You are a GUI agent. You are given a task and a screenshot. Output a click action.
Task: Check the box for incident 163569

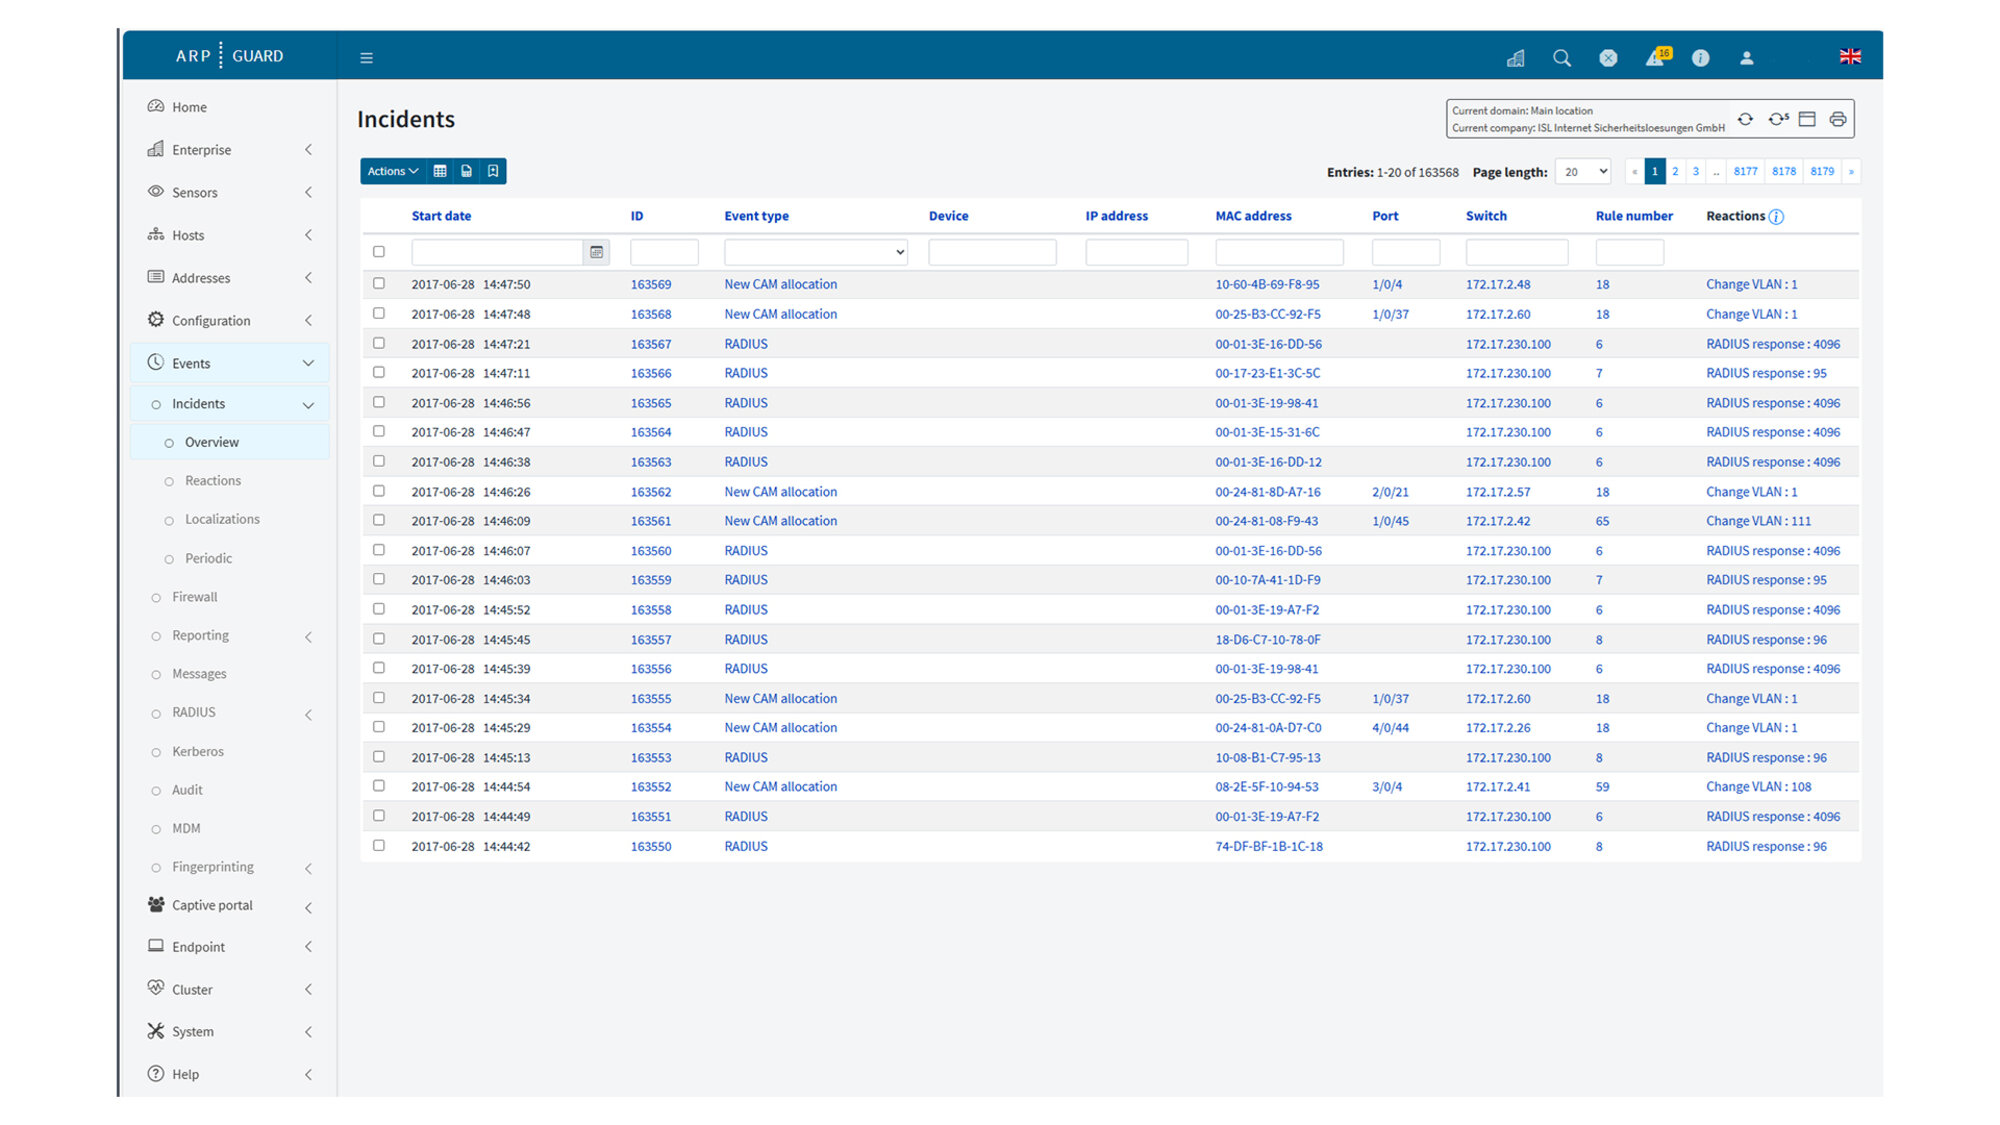pos(379,284)
